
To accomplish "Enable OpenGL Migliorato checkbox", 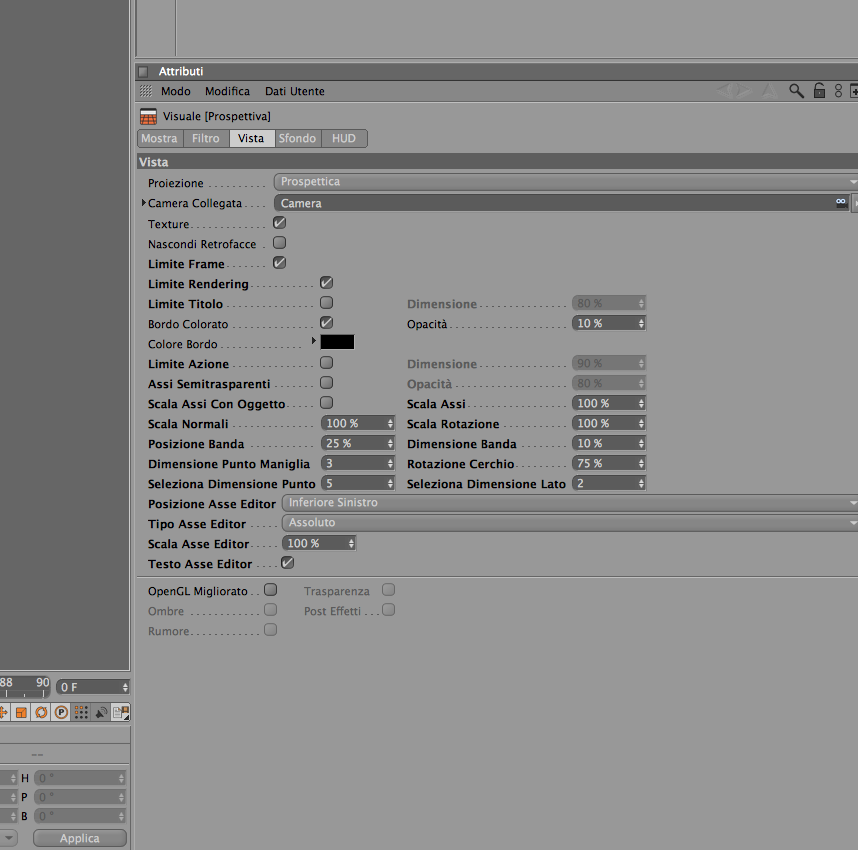I will pos(270,589).
